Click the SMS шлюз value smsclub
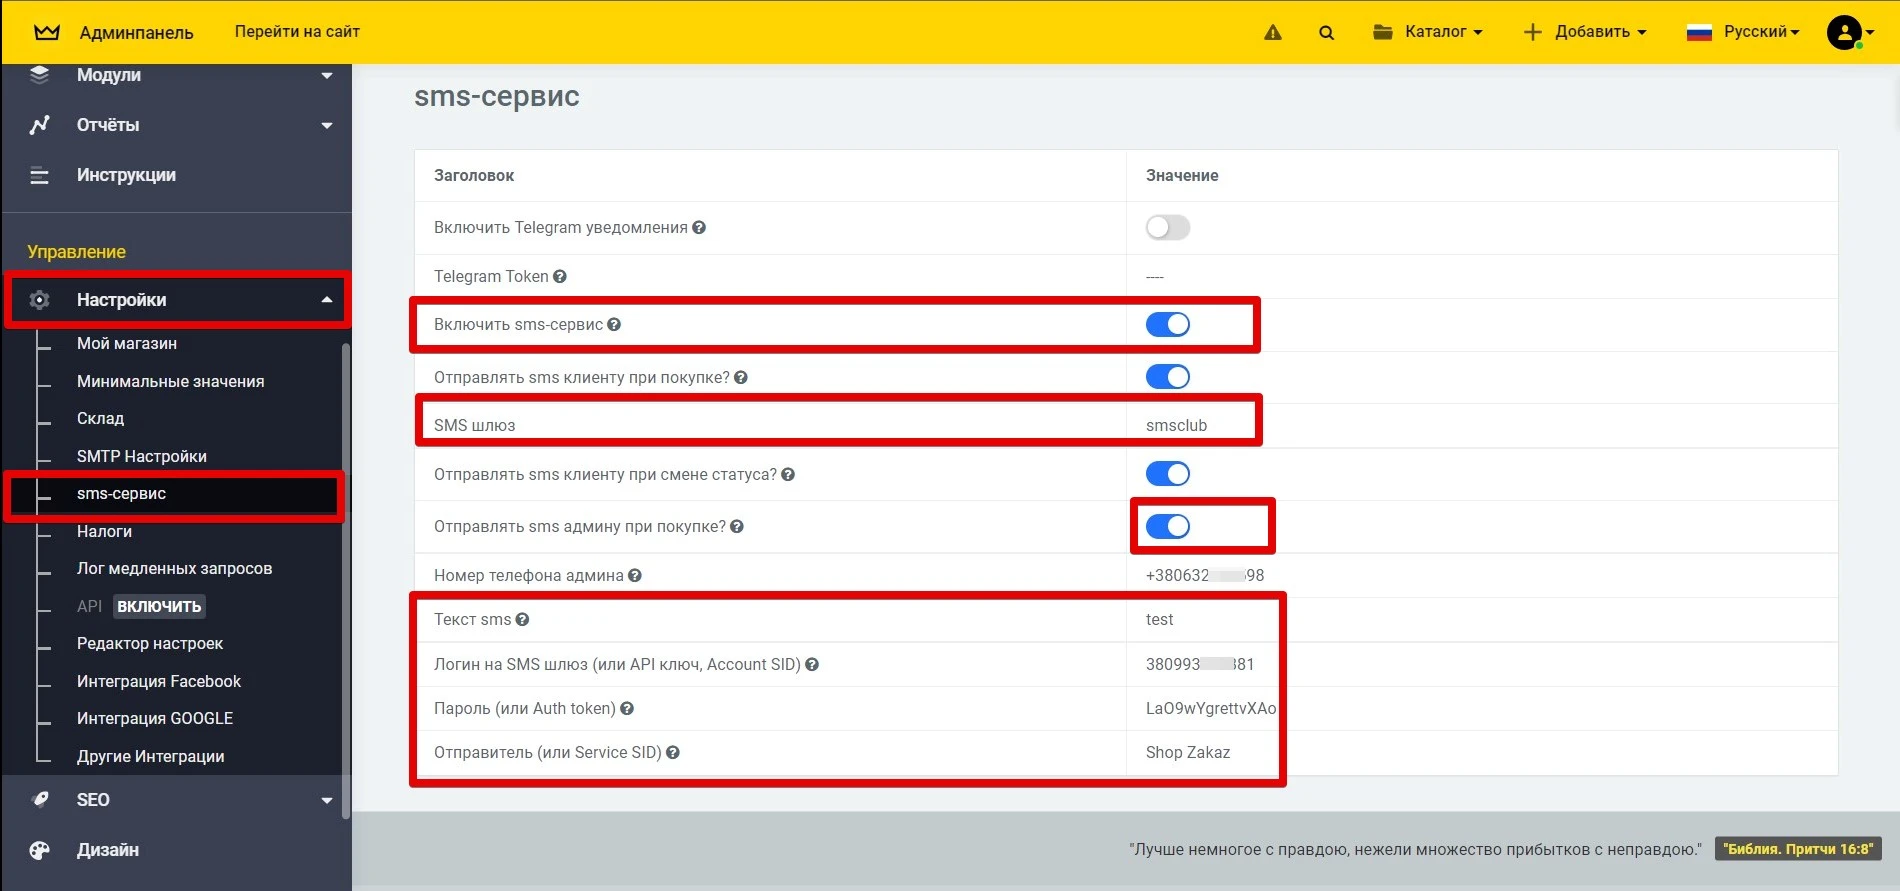This screenshot has height=891, width=1900. coord(1176,425)
